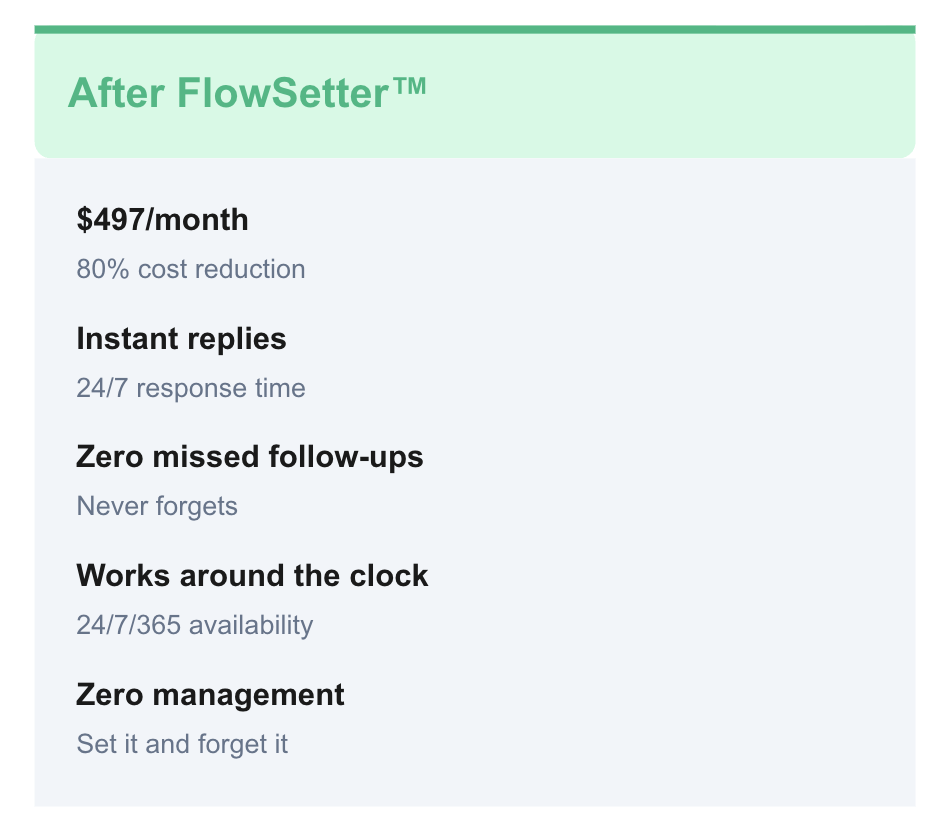
Task: Click the "24/7 response time" subtitle
Action: pos(191,388)
